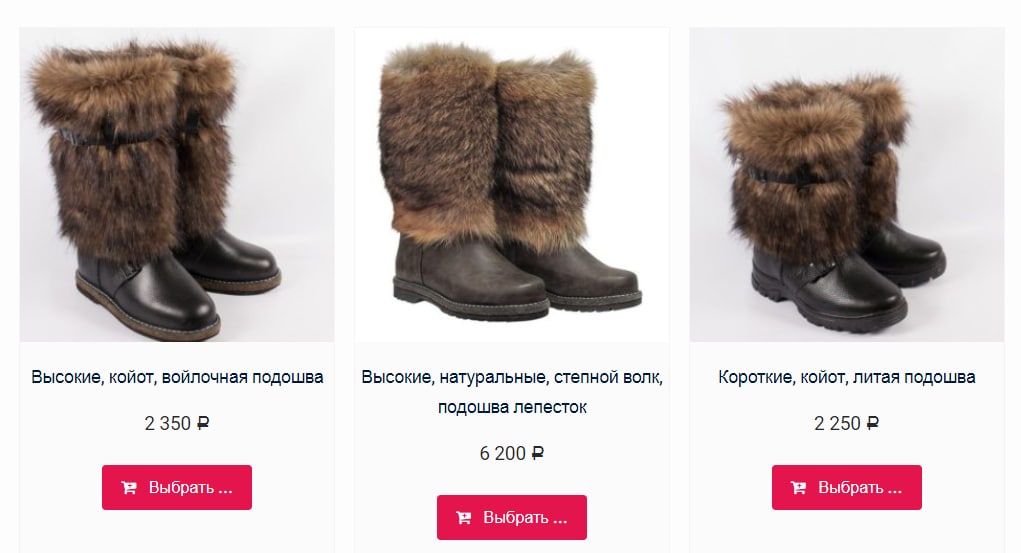Click the 'подошва лепесток' title line
This screenshot has width=1021, height=553.
point(512,407)
